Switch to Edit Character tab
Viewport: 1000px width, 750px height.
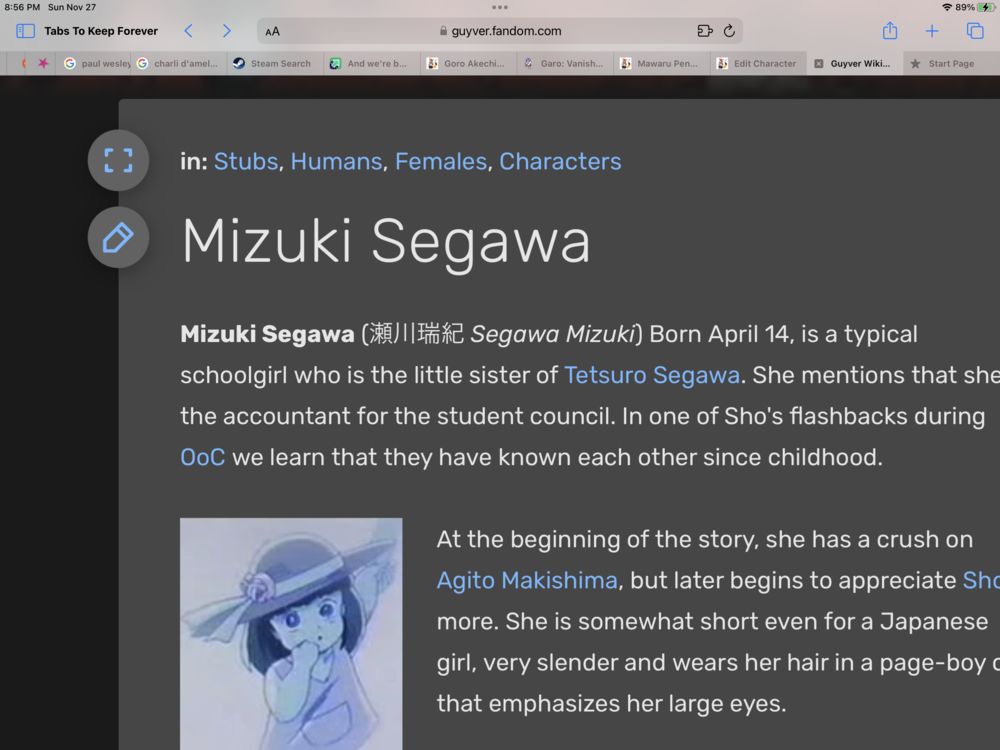click(759, 63)
